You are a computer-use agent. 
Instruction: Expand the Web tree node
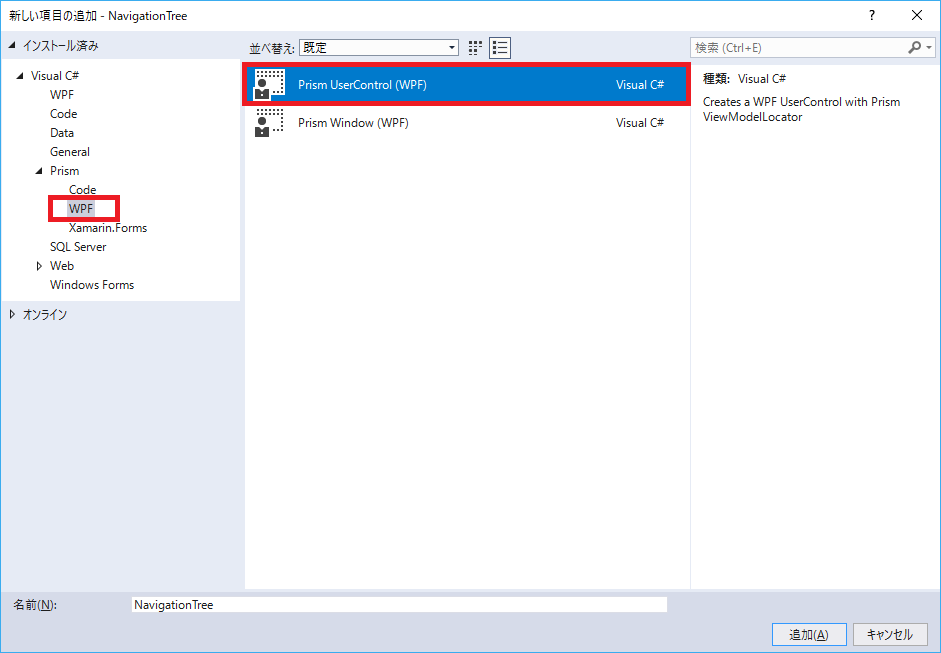[39, 266]
